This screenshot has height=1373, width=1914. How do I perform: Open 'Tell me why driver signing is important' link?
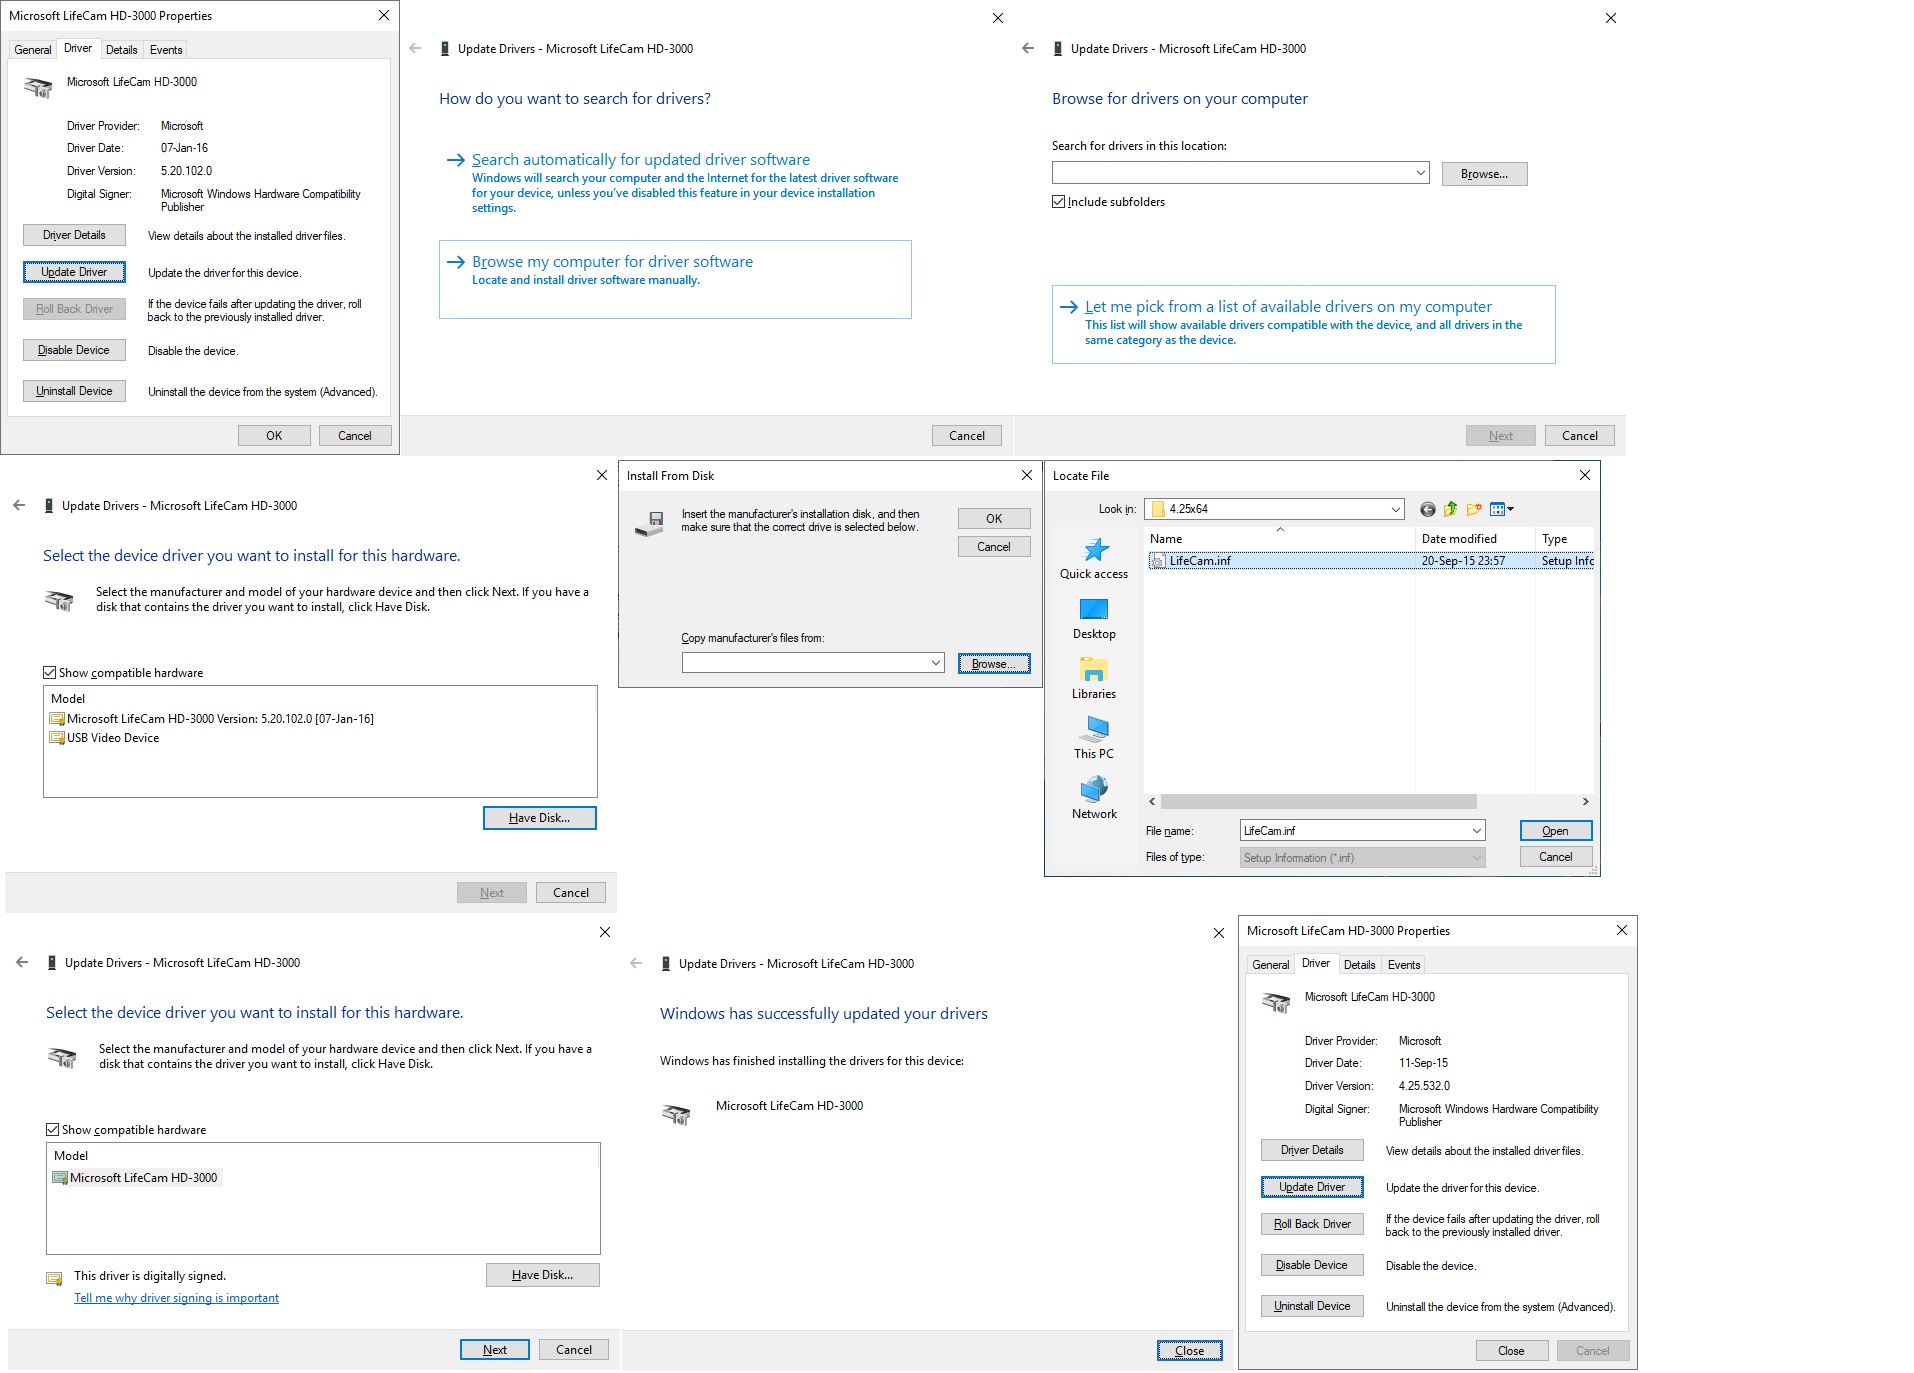(176, 1298)
